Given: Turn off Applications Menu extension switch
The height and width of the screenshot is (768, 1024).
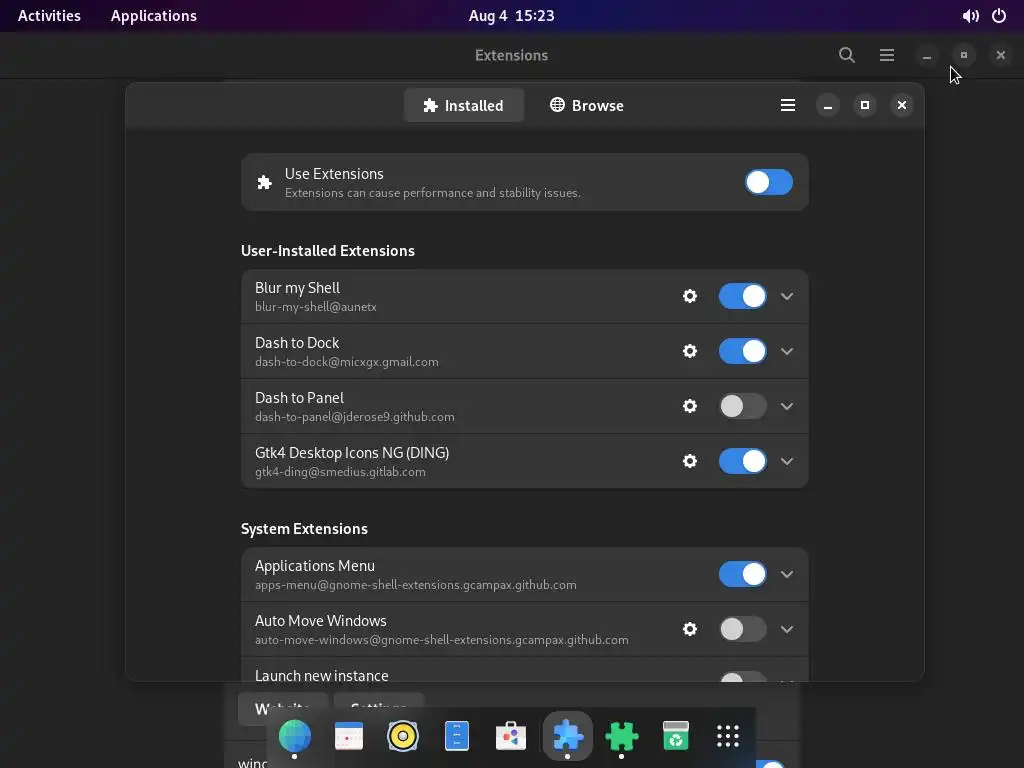Looking at the screenshot, I should point(743,575).
